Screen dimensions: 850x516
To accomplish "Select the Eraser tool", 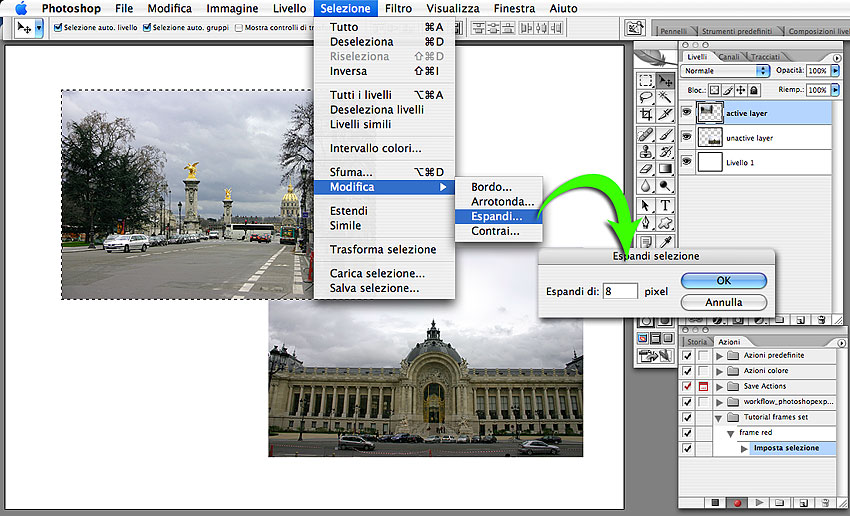I will point(646,169).
